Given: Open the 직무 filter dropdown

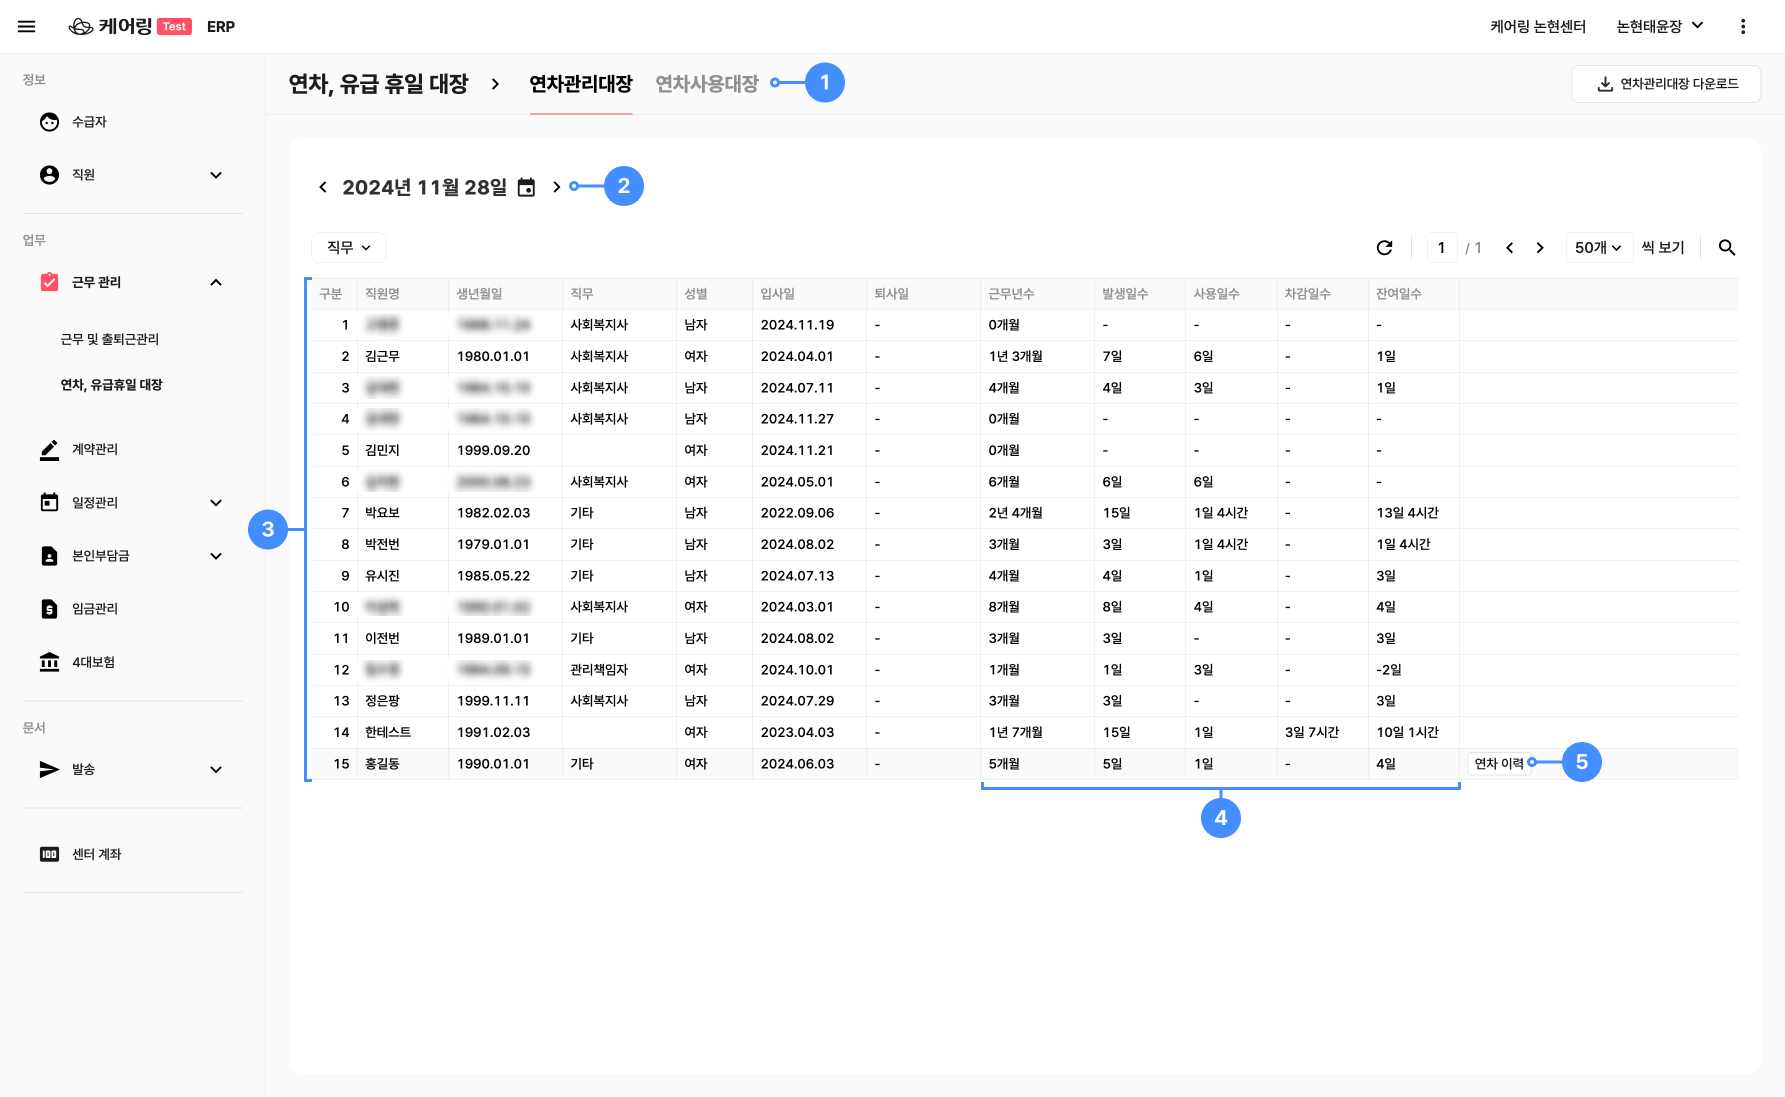Looking at the screenshot, I should [349, 247].
